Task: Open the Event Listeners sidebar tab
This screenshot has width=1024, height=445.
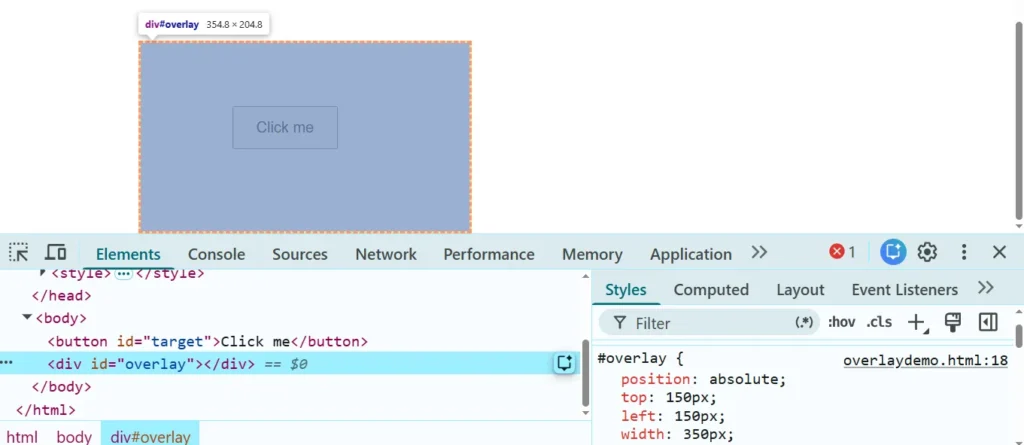Action: (904, 289)
